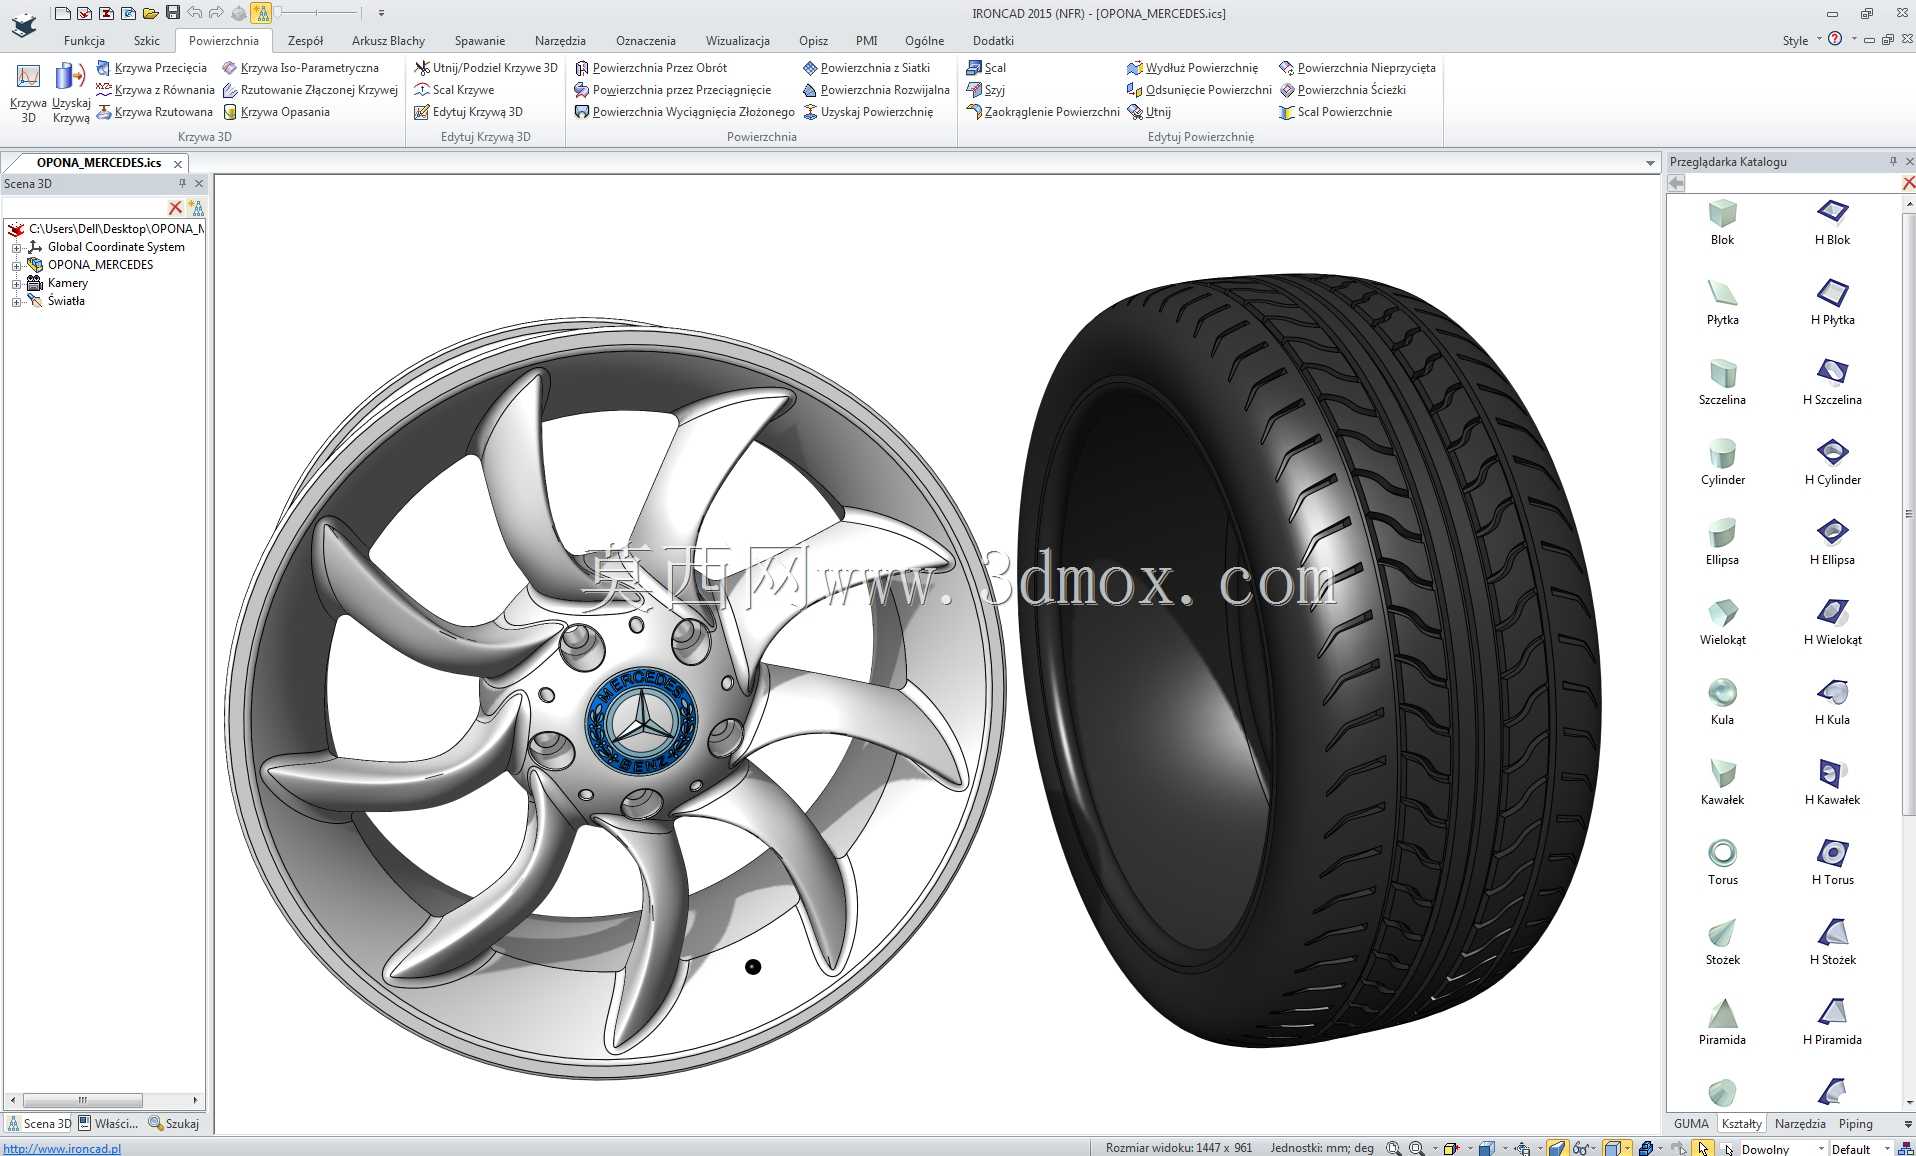Click the catalog vertical scrollbar
Screen dimensions: 1916x1156
[1908, 515]
